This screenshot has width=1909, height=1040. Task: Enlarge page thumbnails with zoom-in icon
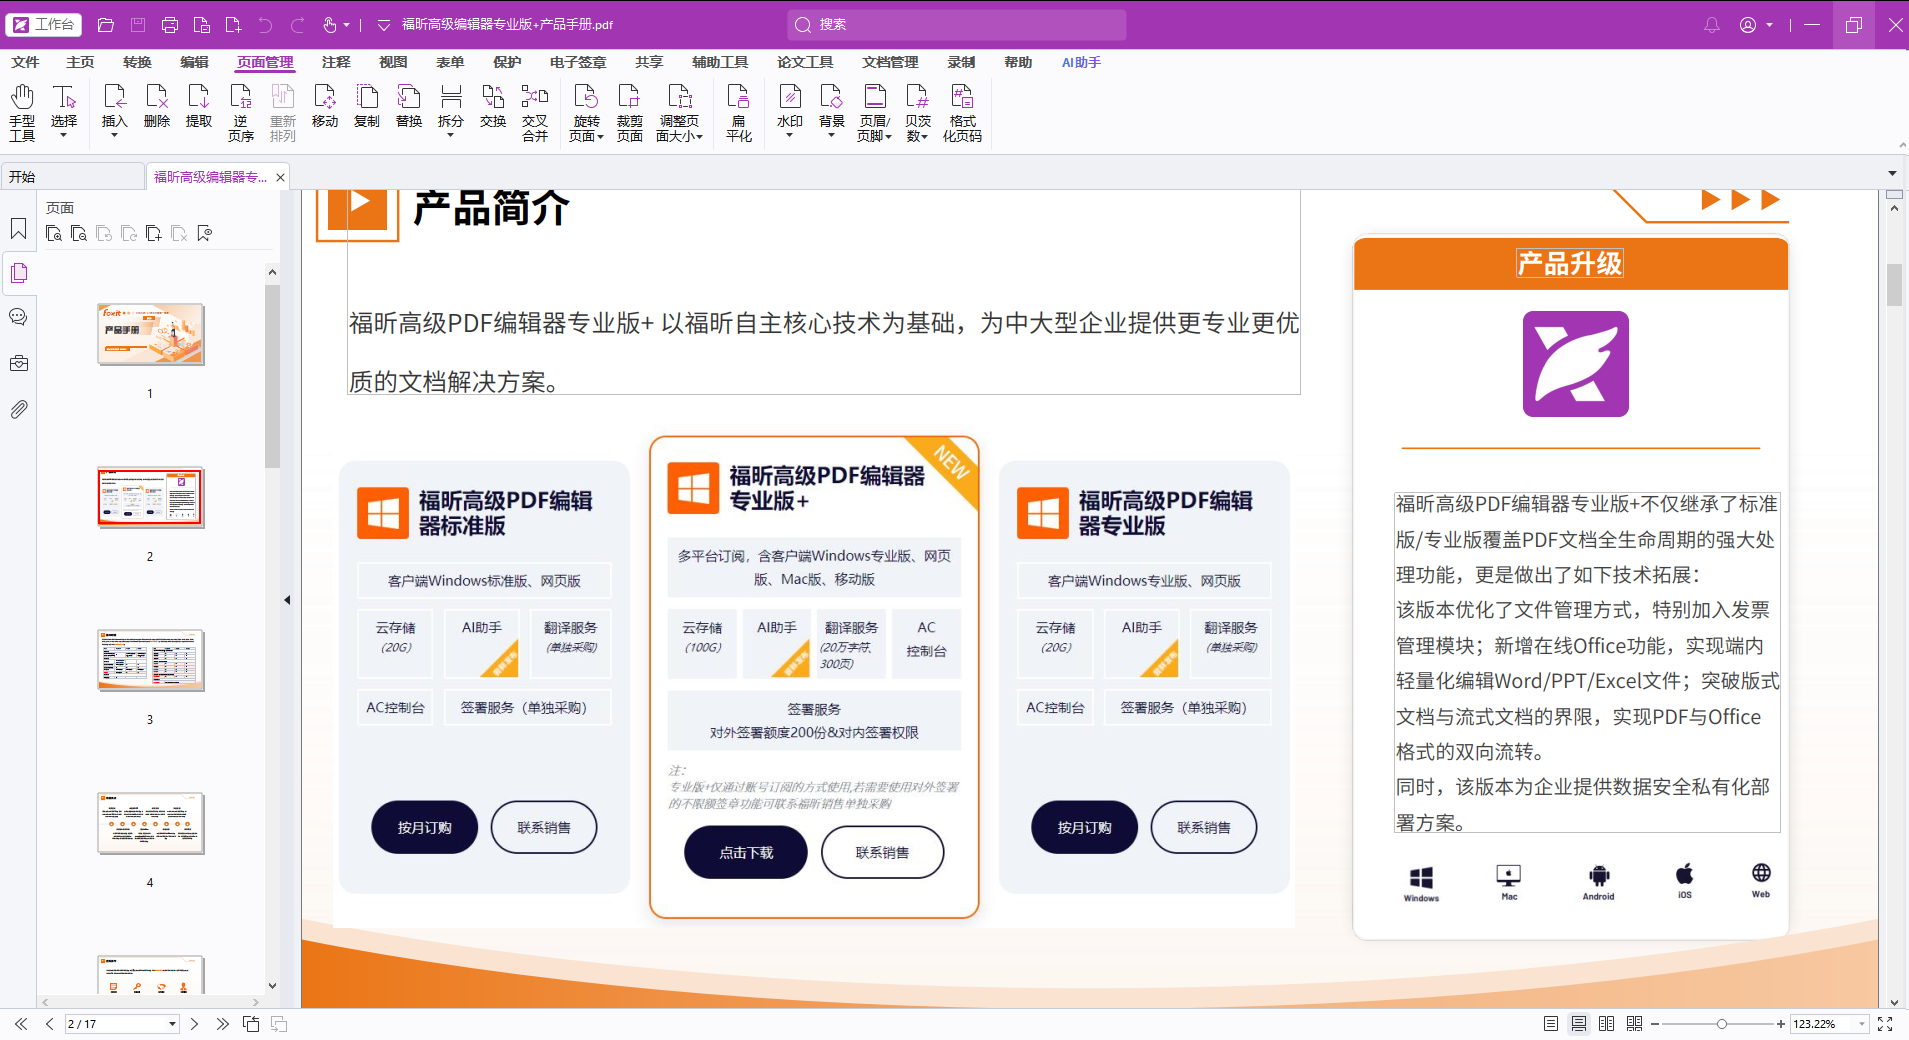click(54, 234)
